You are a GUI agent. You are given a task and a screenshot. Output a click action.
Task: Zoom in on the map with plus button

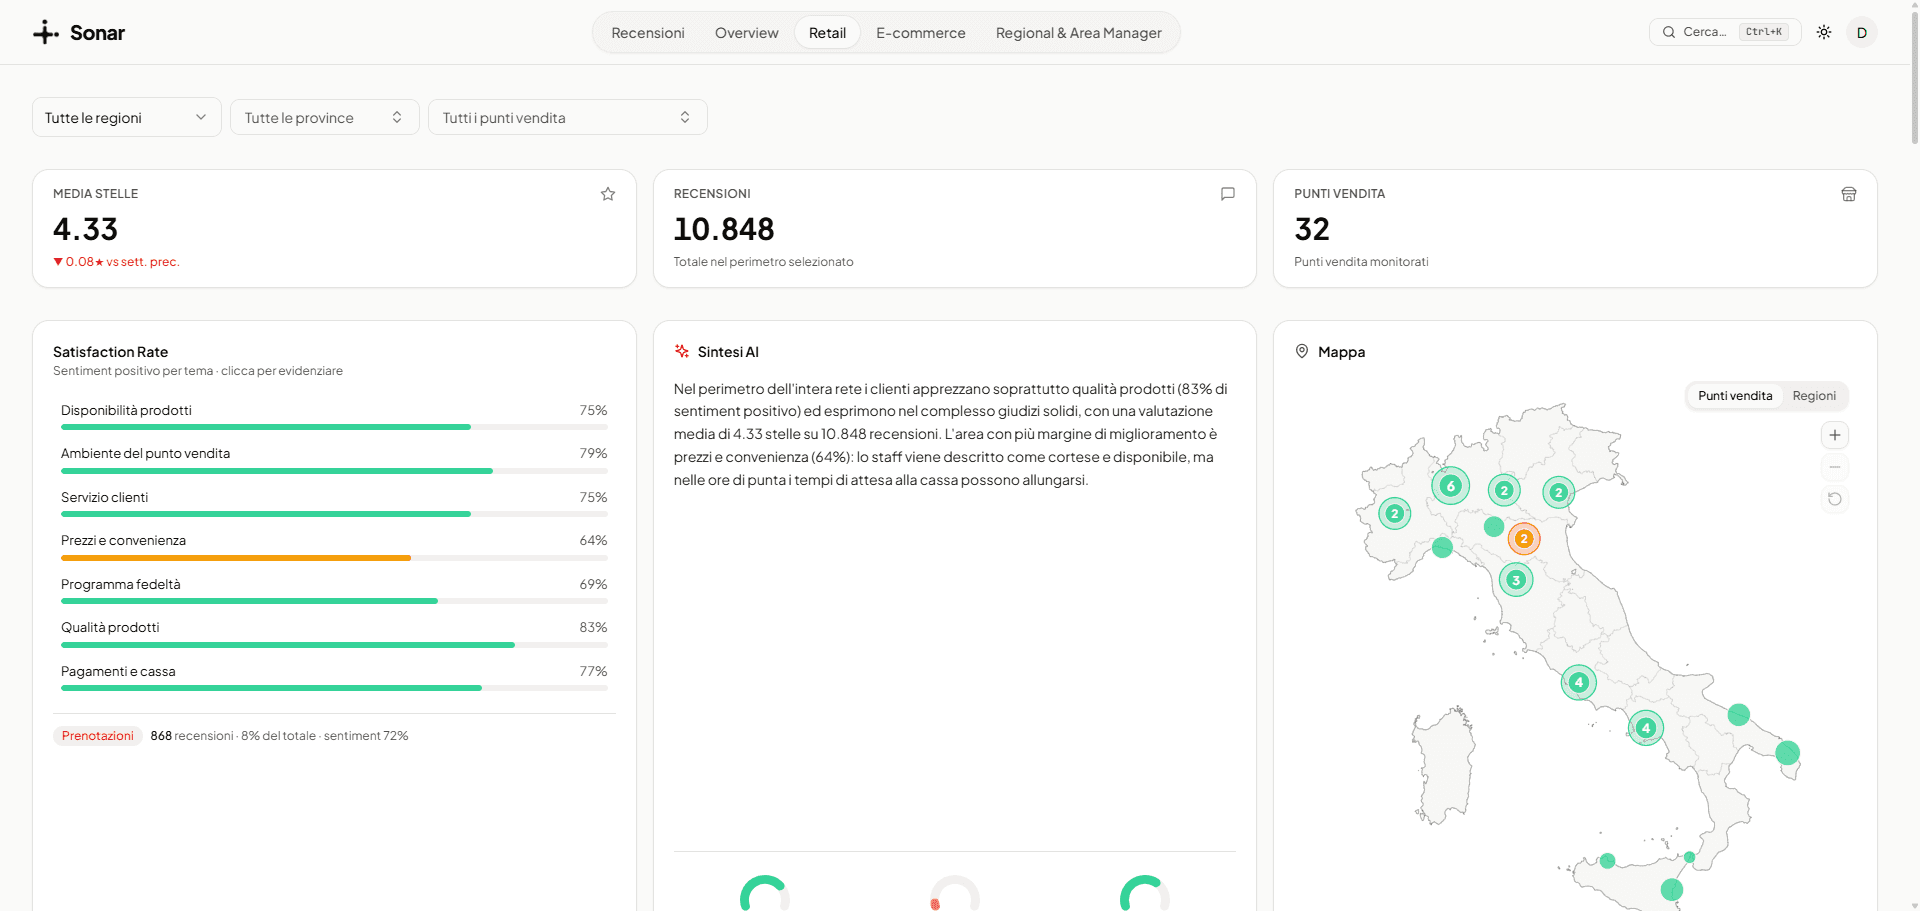[x=1835, y=435]
